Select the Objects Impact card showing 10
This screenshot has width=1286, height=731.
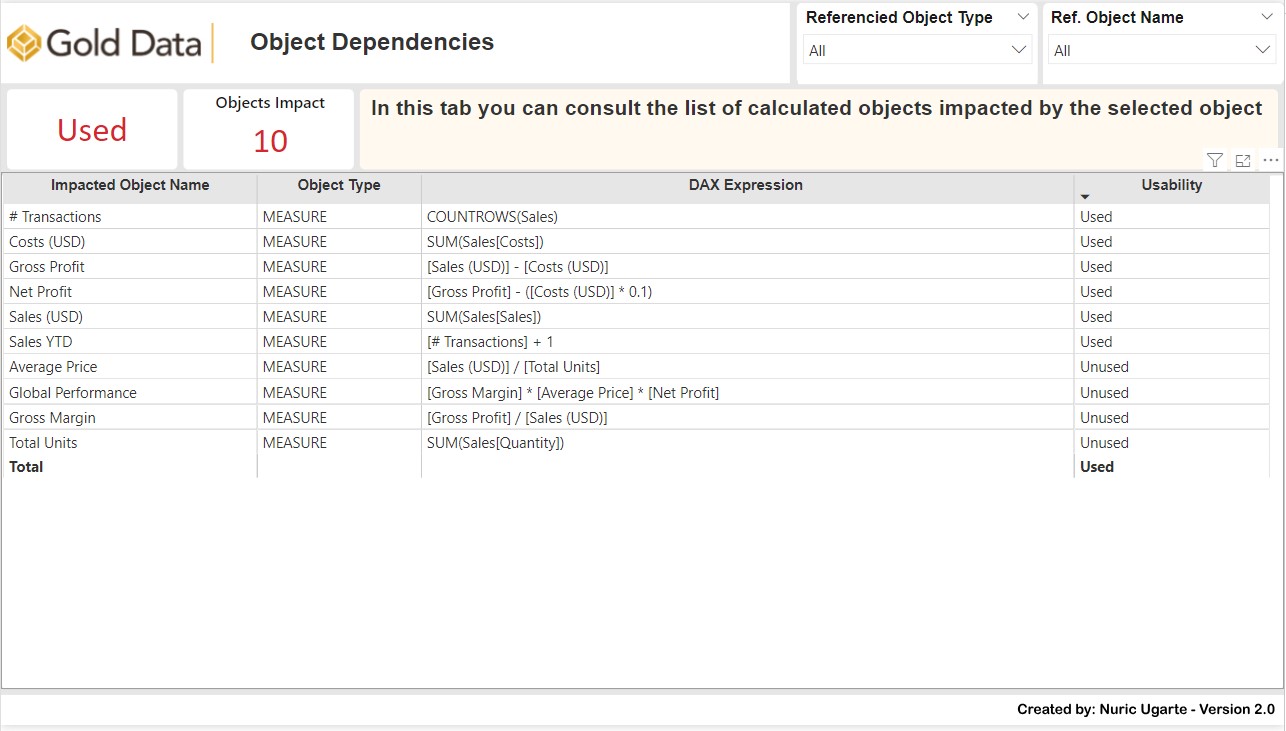tap(269, 129)
